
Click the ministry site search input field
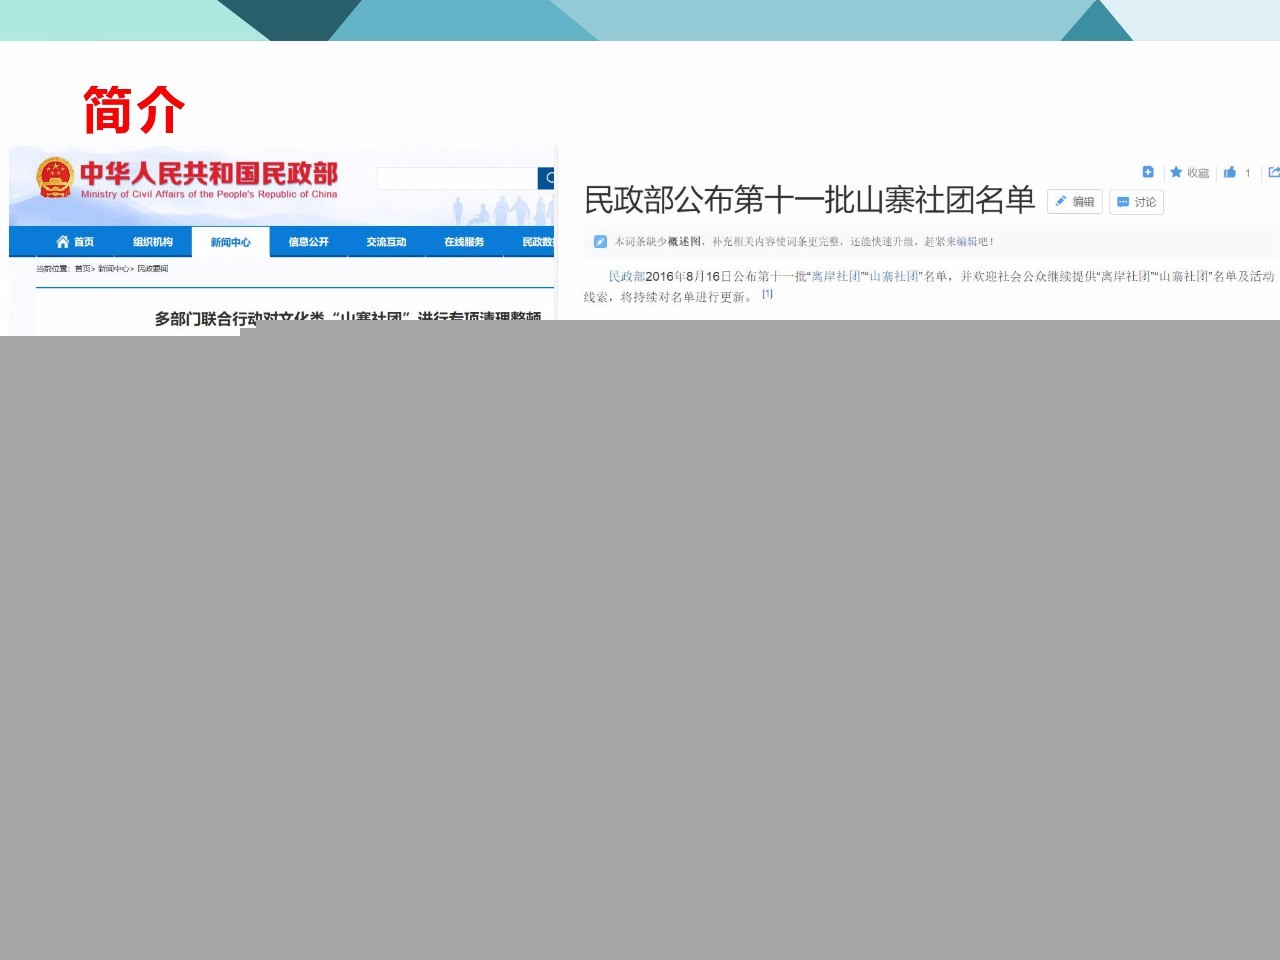[457, 178]
